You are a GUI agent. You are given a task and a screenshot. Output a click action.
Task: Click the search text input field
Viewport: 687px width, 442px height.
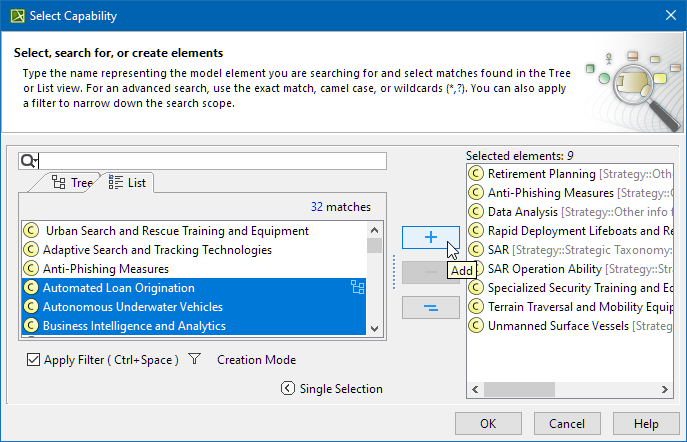coord(212,161)
